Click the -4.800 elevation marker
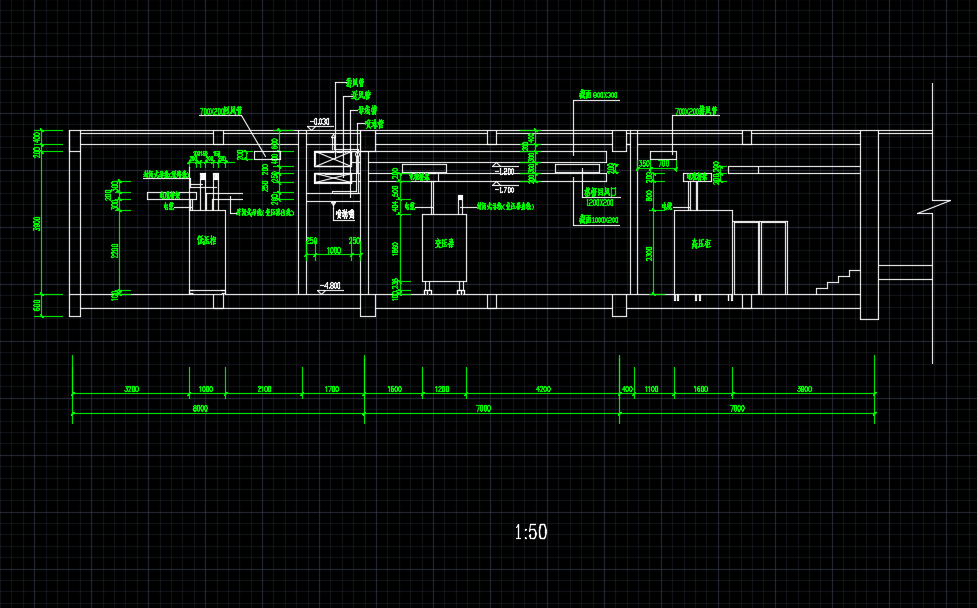The width and height of the screenshot is (977, 608). [329, 287]
